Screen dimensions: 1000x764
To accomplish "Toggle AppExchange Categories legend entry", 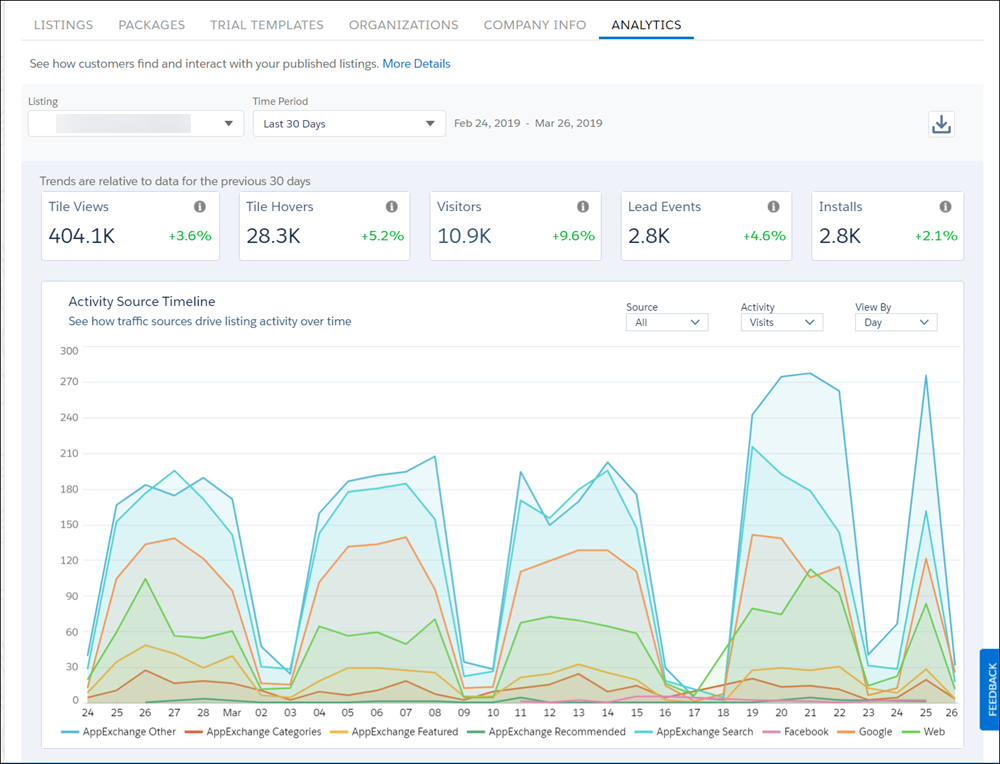I will [253, 732].
